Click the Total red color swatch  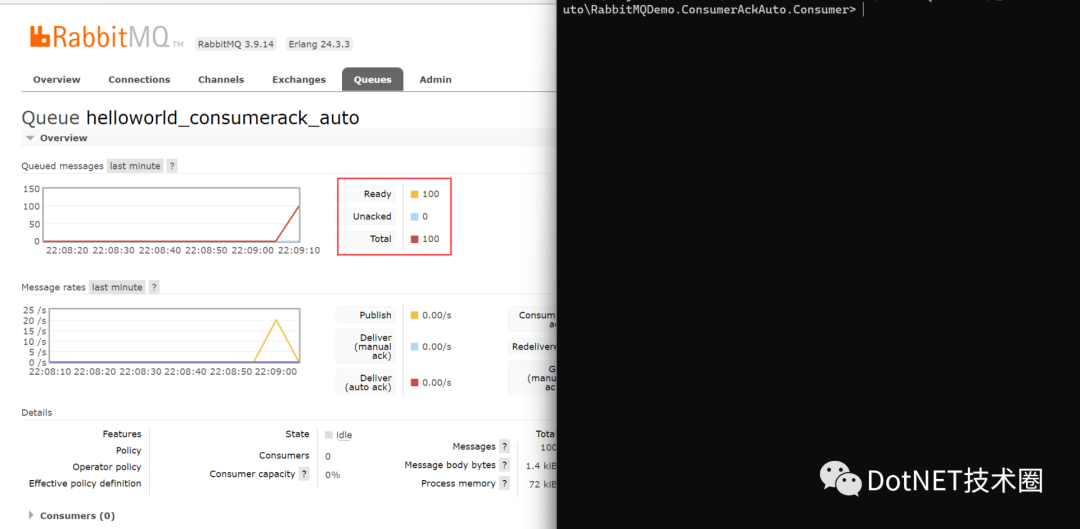(x=415, y=239)
